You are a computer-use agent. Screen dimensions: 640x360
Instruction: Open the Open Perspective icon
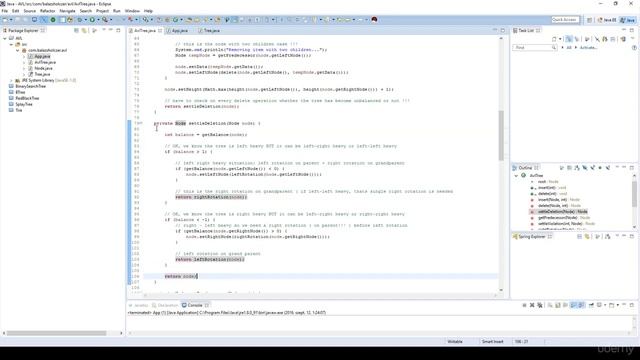click(589, 20)
